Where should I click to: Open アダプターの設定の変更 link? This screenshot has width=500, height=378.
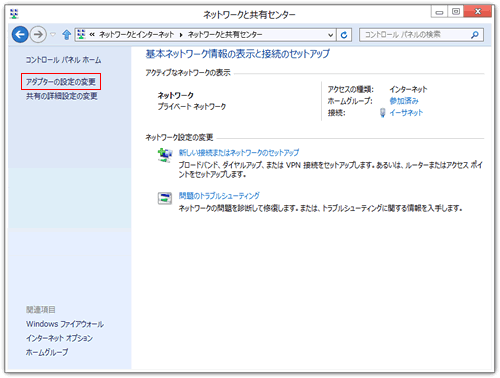[x=61, y=82]
